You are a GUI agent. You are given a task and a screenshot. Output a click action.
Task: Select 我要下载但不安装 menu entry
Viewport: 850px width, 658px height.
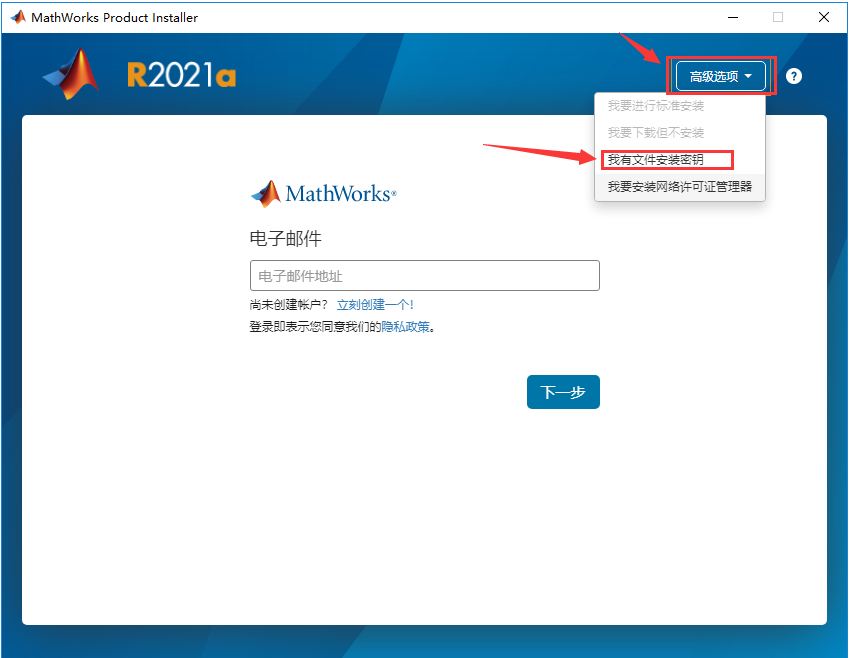click(x=680, y=133)
